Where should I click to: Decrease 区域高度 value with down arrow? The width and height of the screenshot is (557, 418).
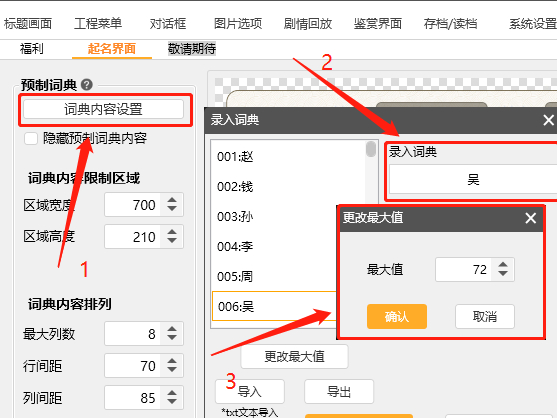[x=172, y=241]
